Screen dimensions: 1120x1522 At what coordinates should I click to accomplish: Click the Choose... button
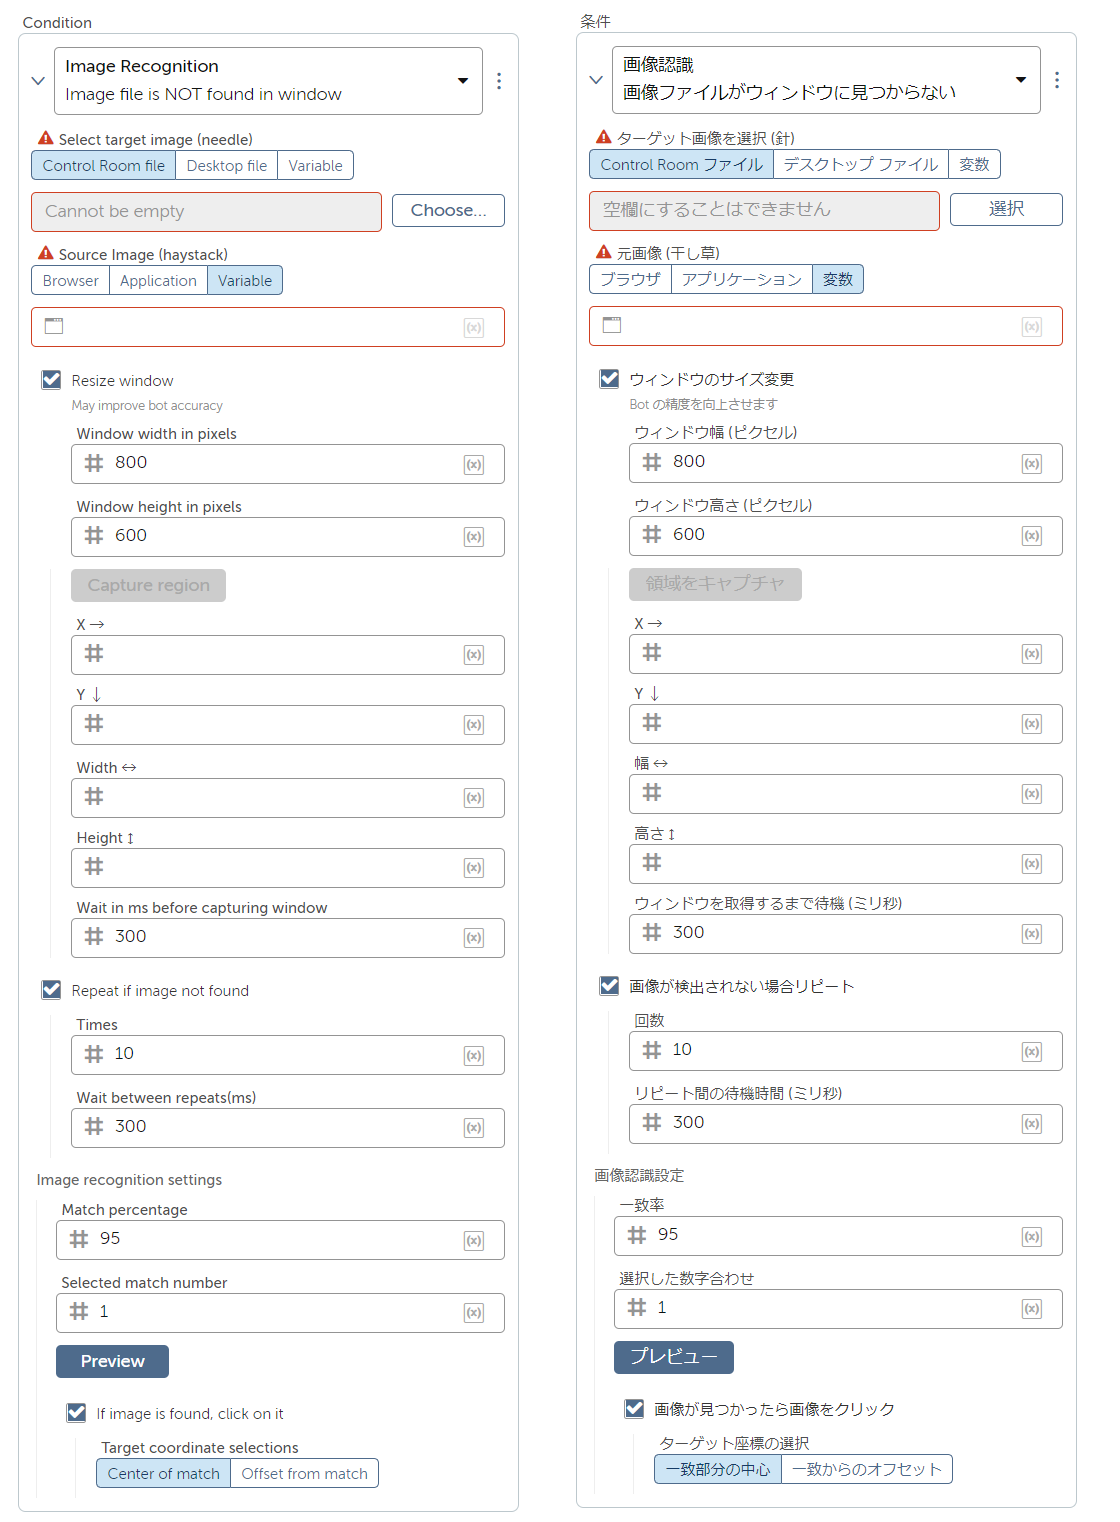tap(448, 210)
